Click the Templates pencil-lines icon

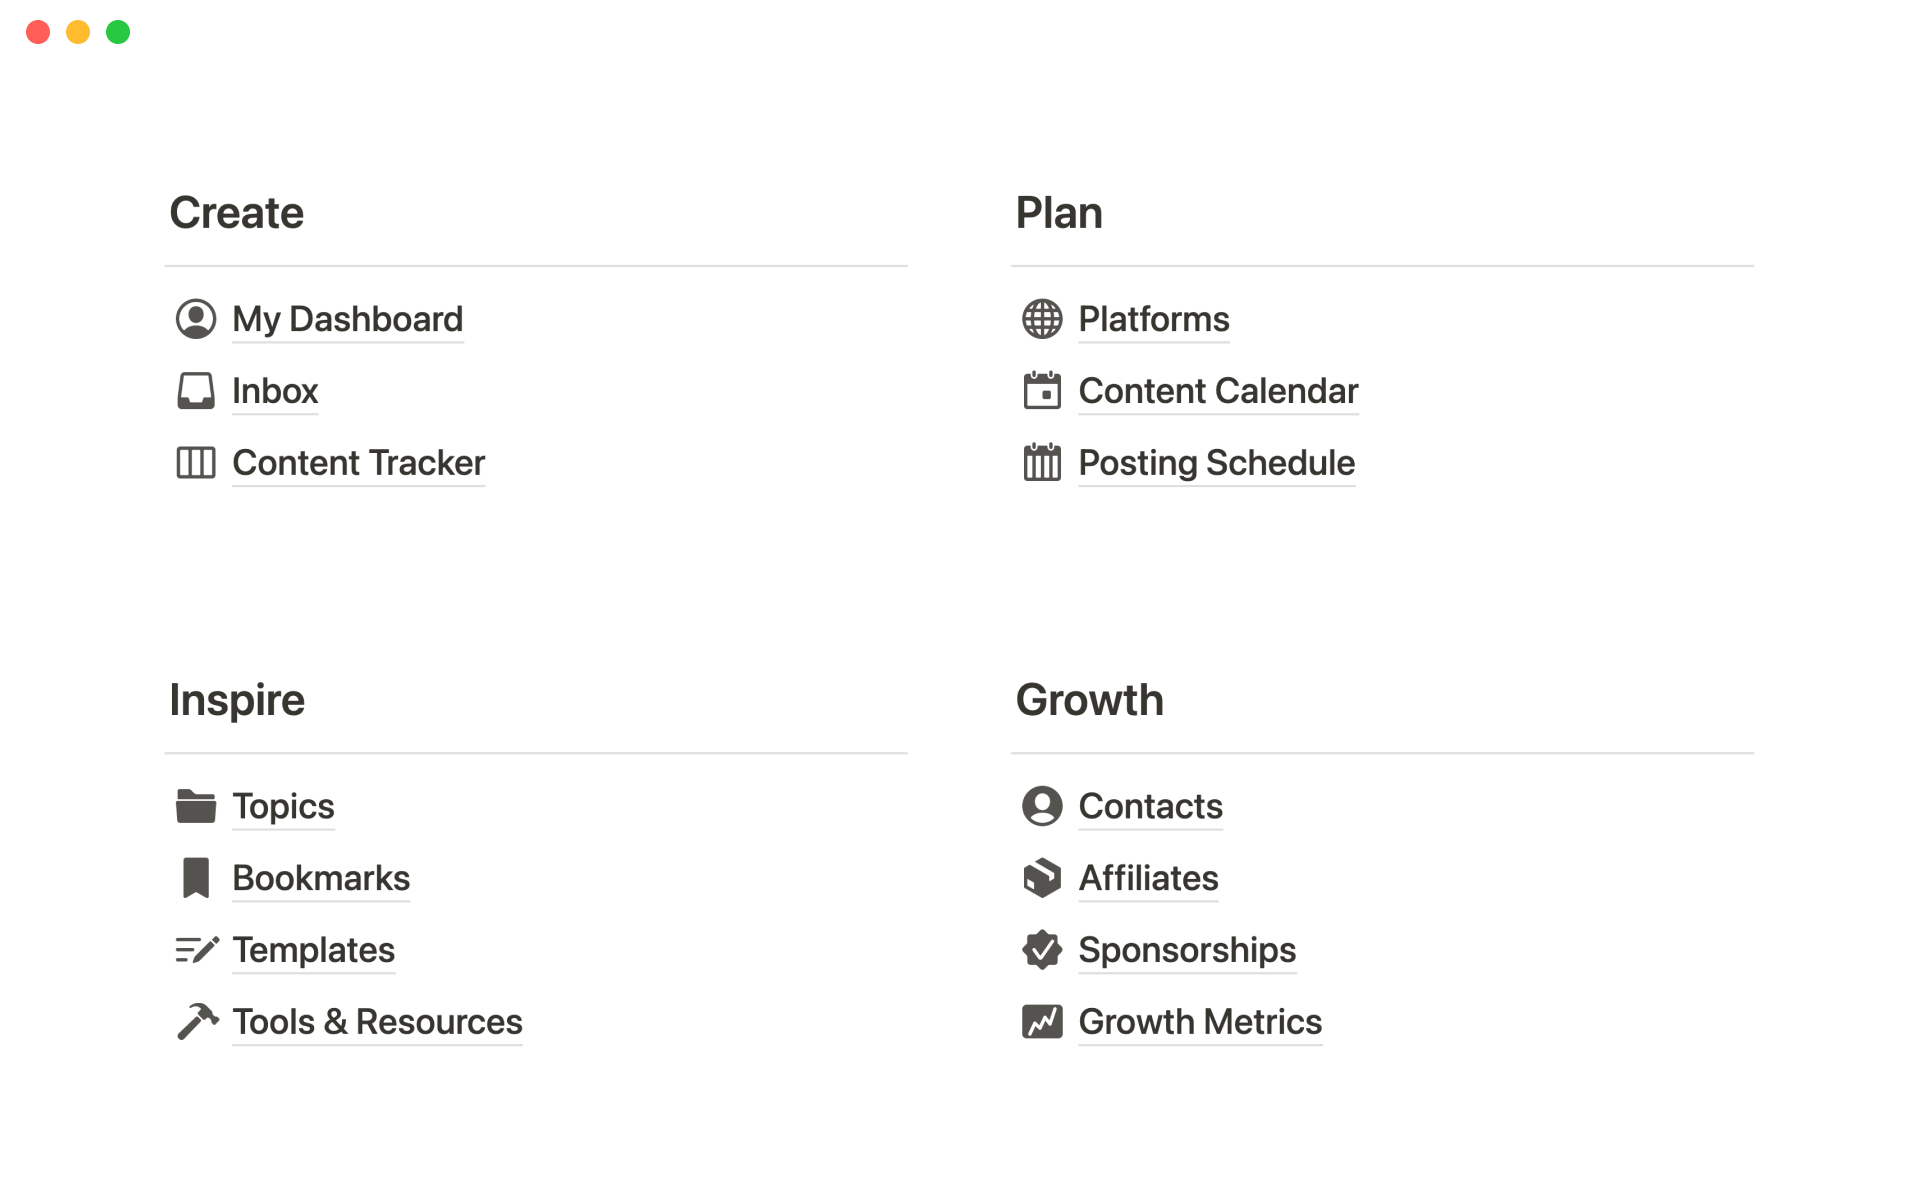pyautogui.click(x=196, y=950)
